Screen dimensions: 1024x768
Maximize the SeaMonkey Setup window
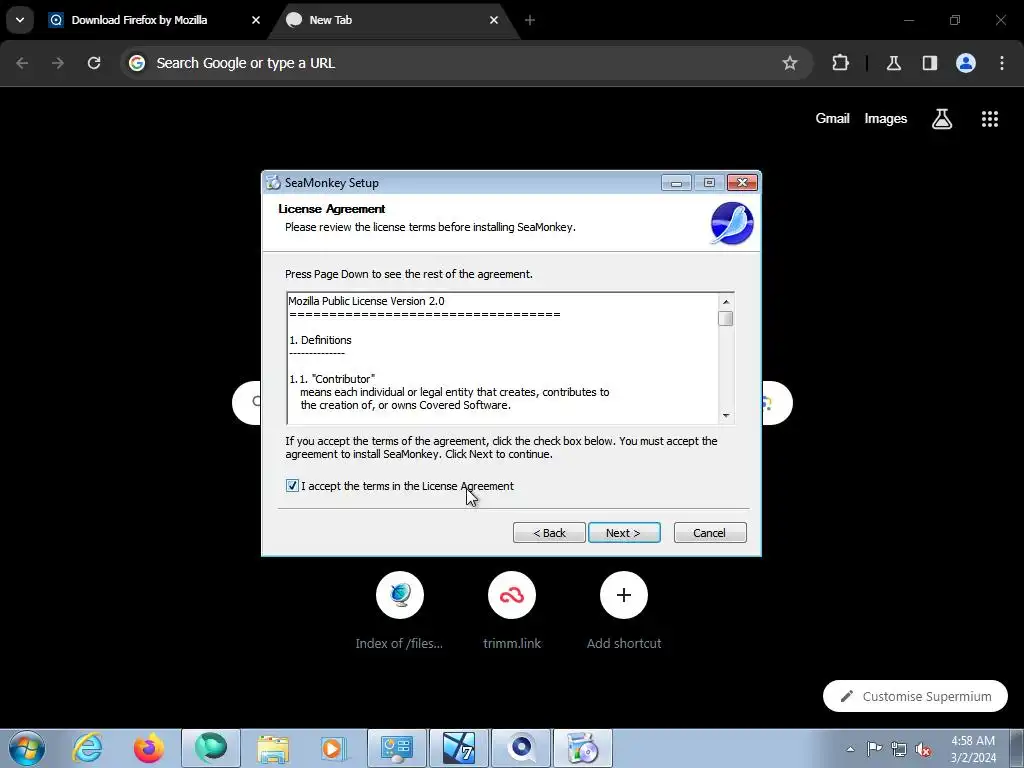click(x=709, y=183)
